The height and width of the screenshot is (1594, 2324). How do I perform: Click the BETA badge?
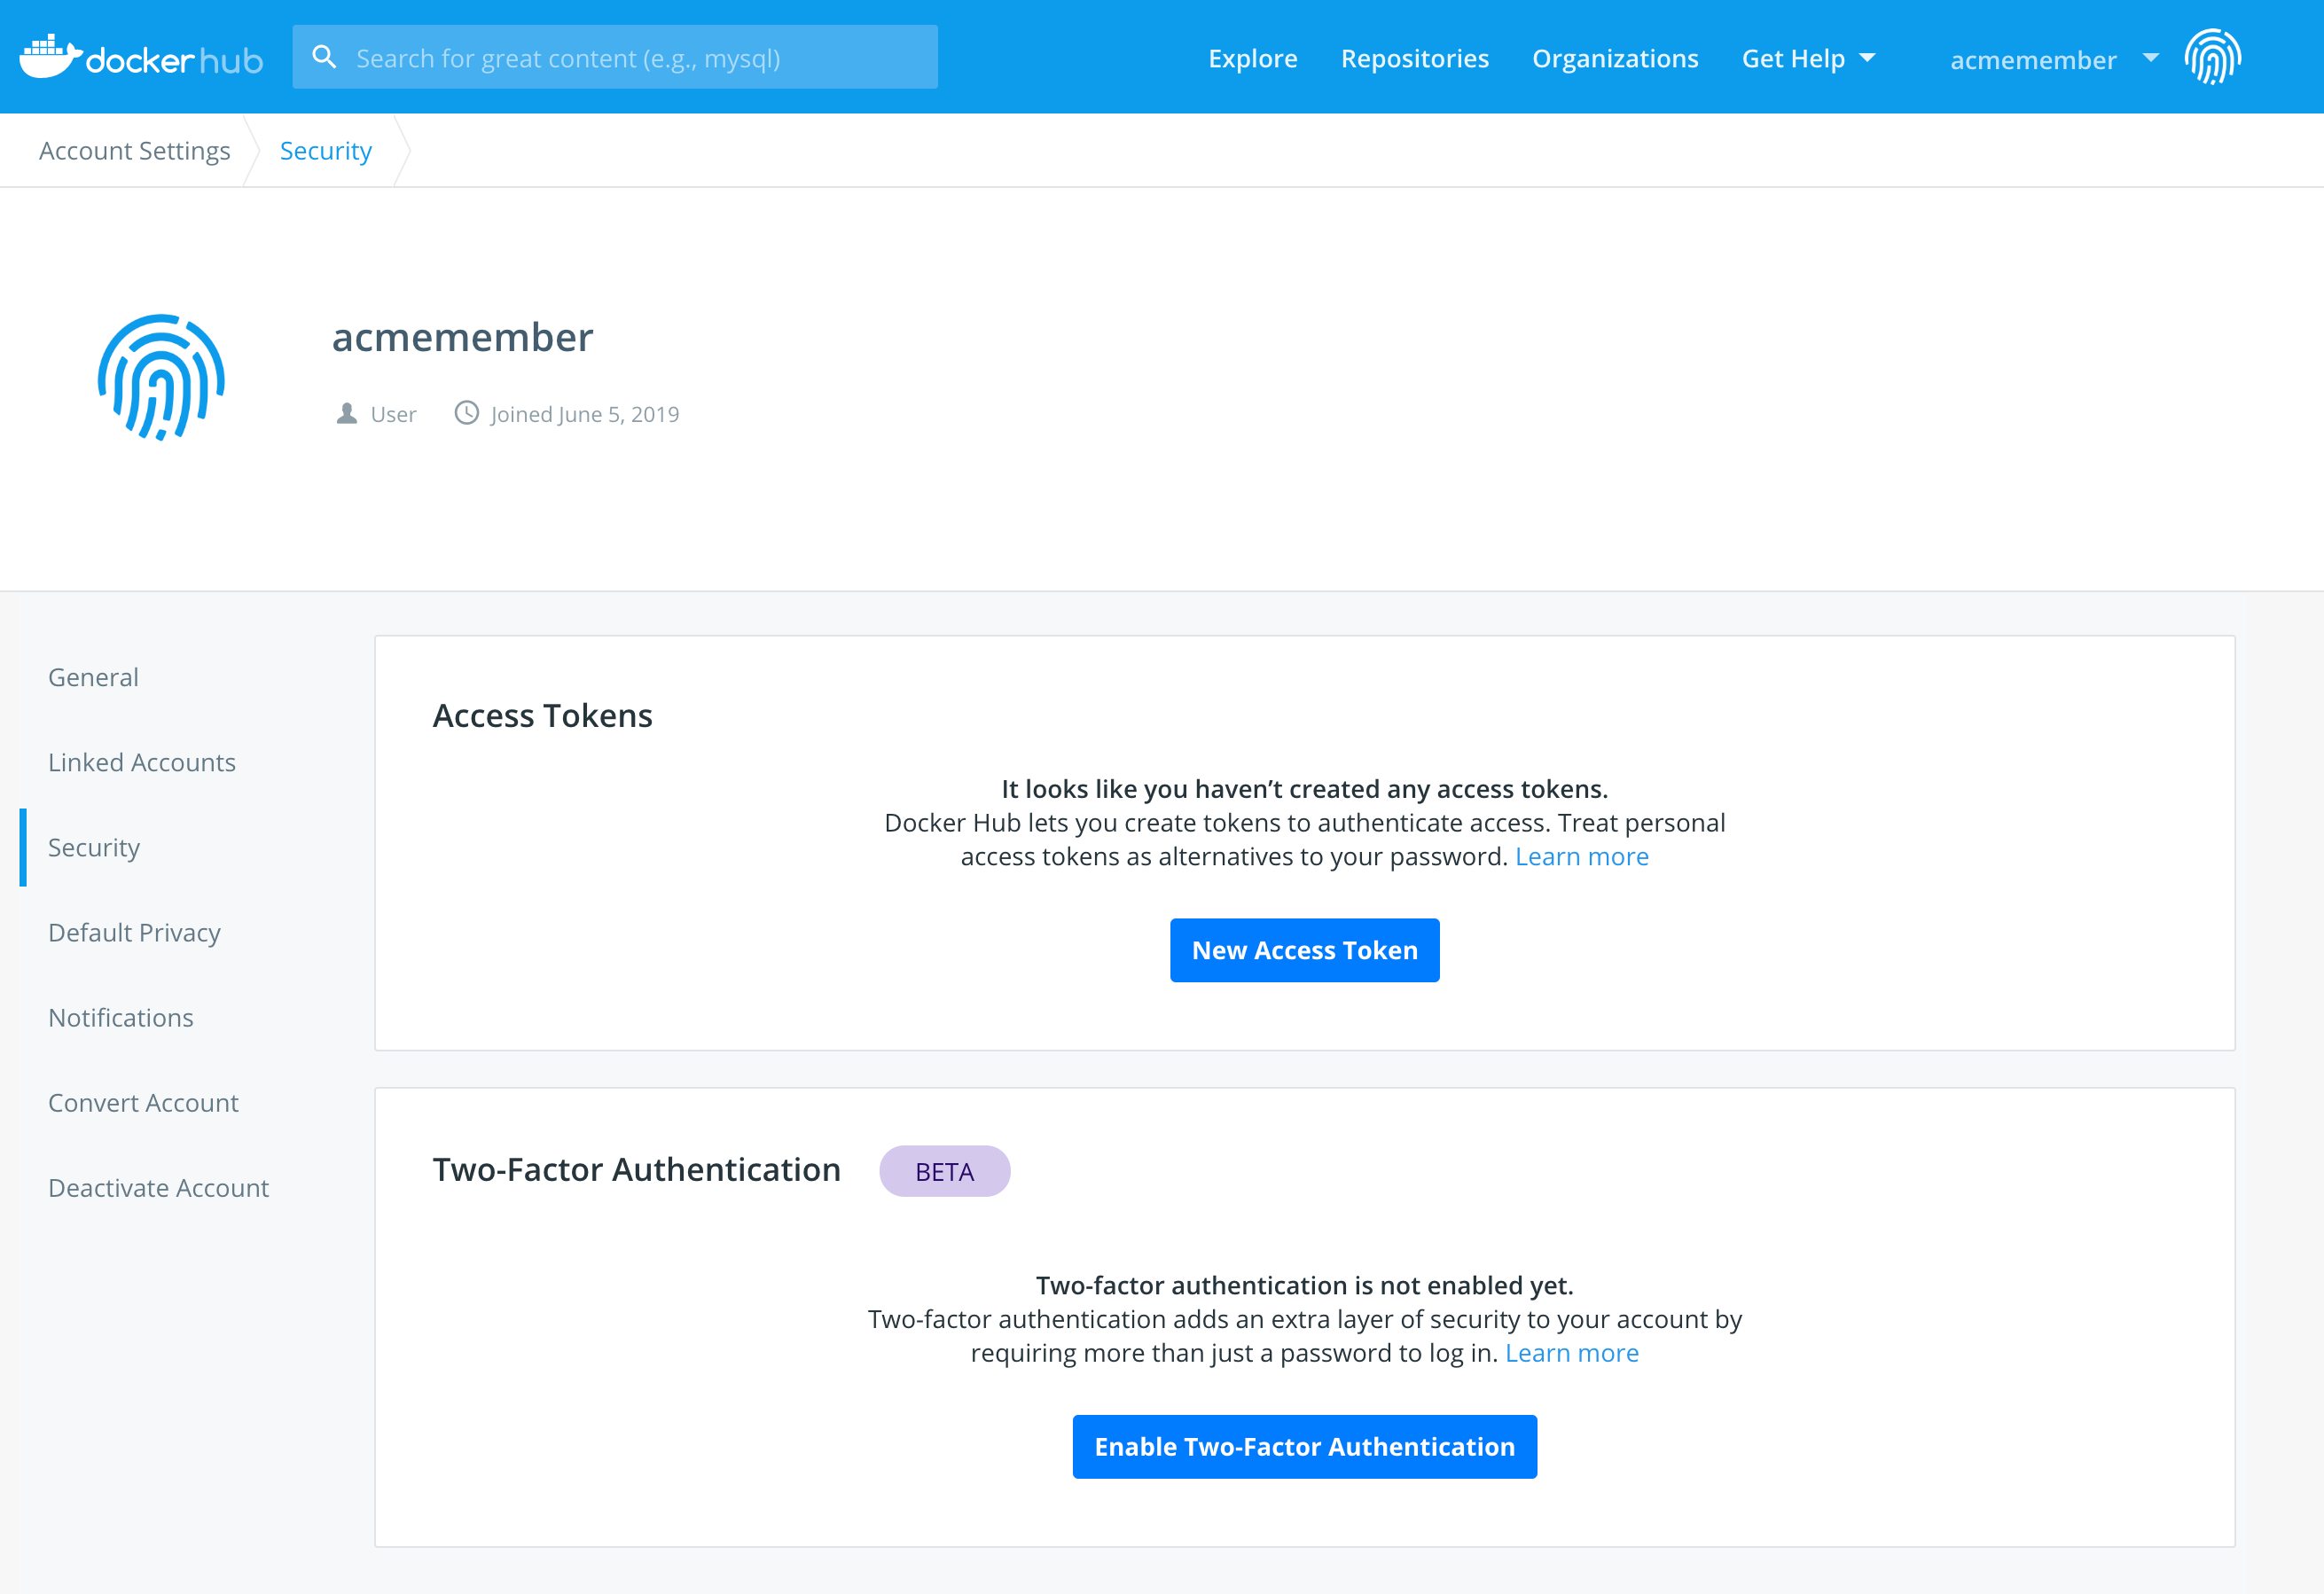pyautogui.click(x=944, y=1171)
